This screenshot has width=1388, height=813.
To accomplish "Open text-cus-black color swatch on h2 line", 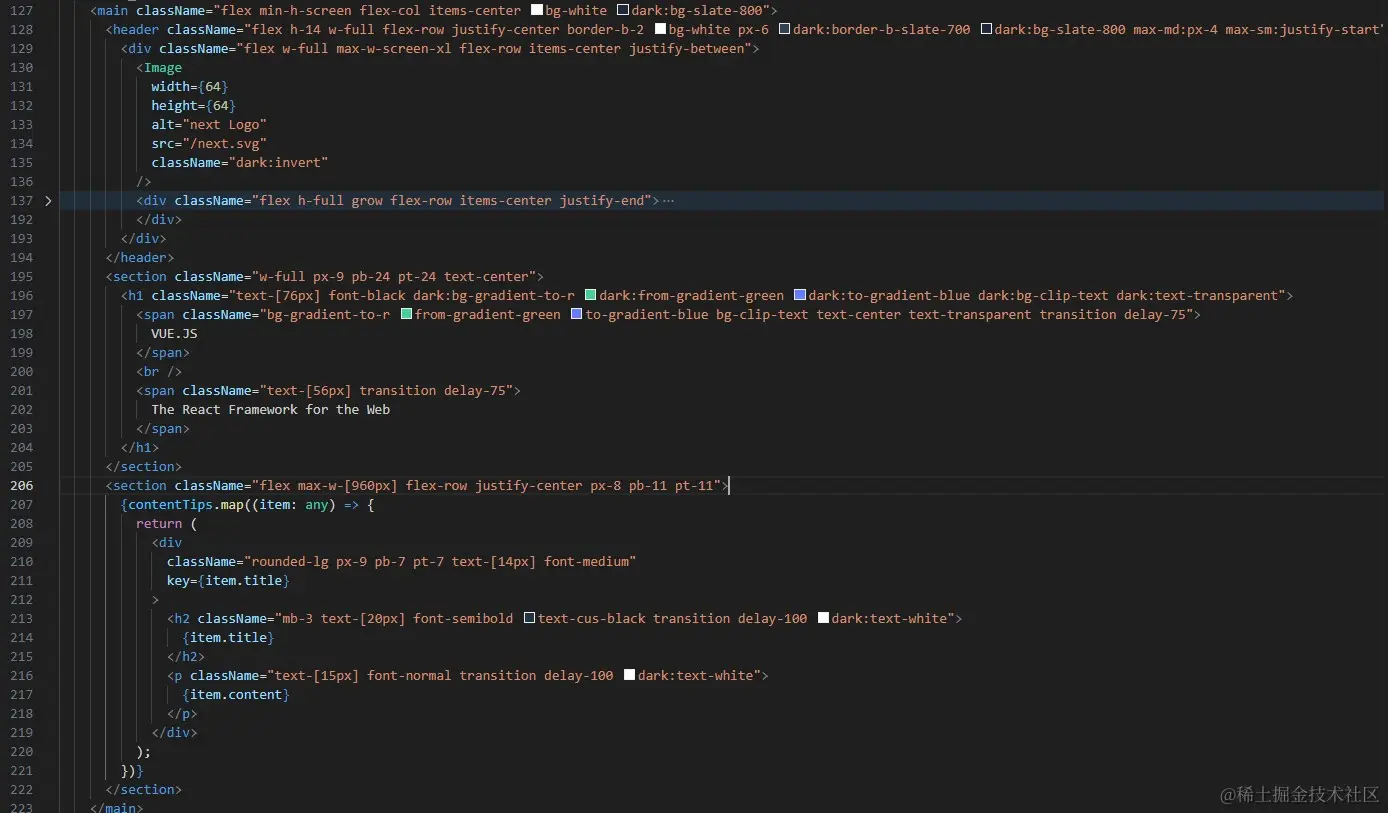I will tap(529, 619).
